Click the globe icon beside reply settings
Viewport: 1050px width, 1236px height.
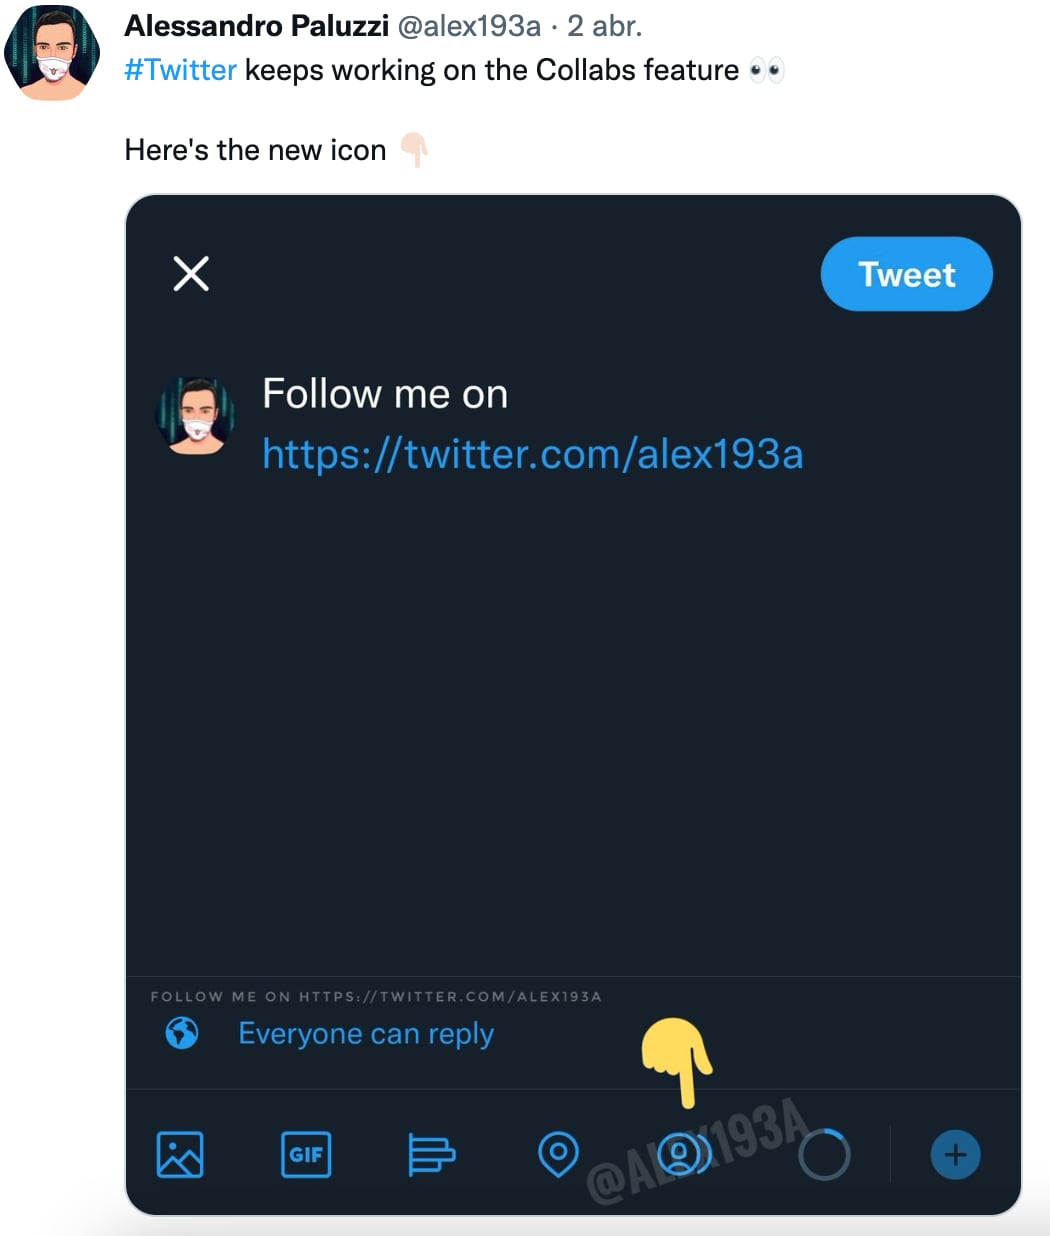[x=181, y=1034]
